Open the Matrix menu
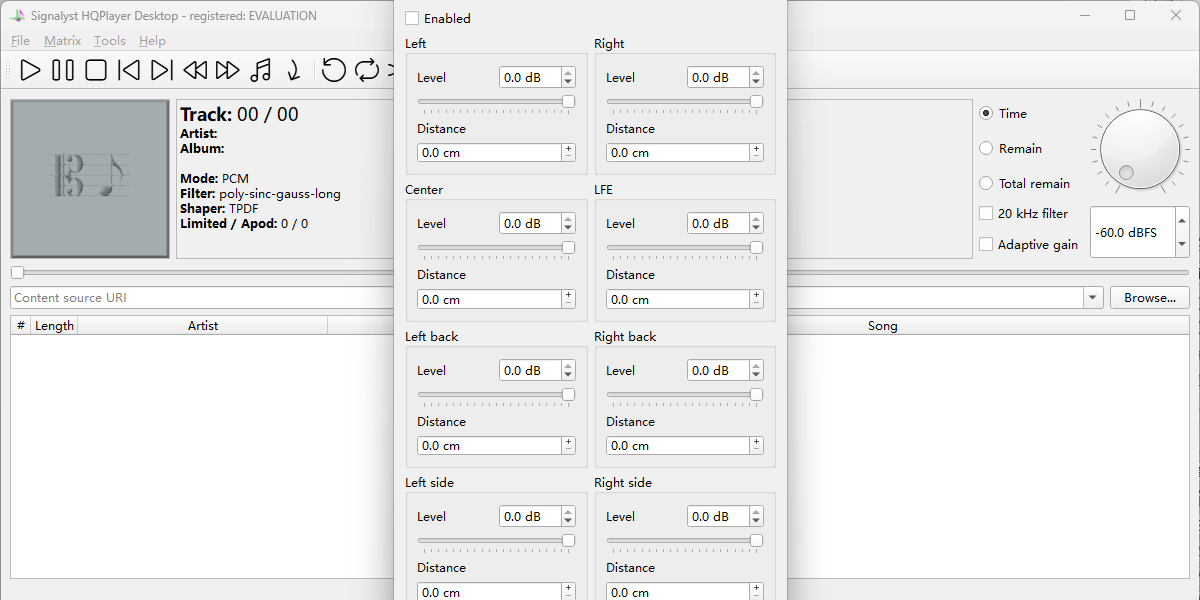 point(62,41)
